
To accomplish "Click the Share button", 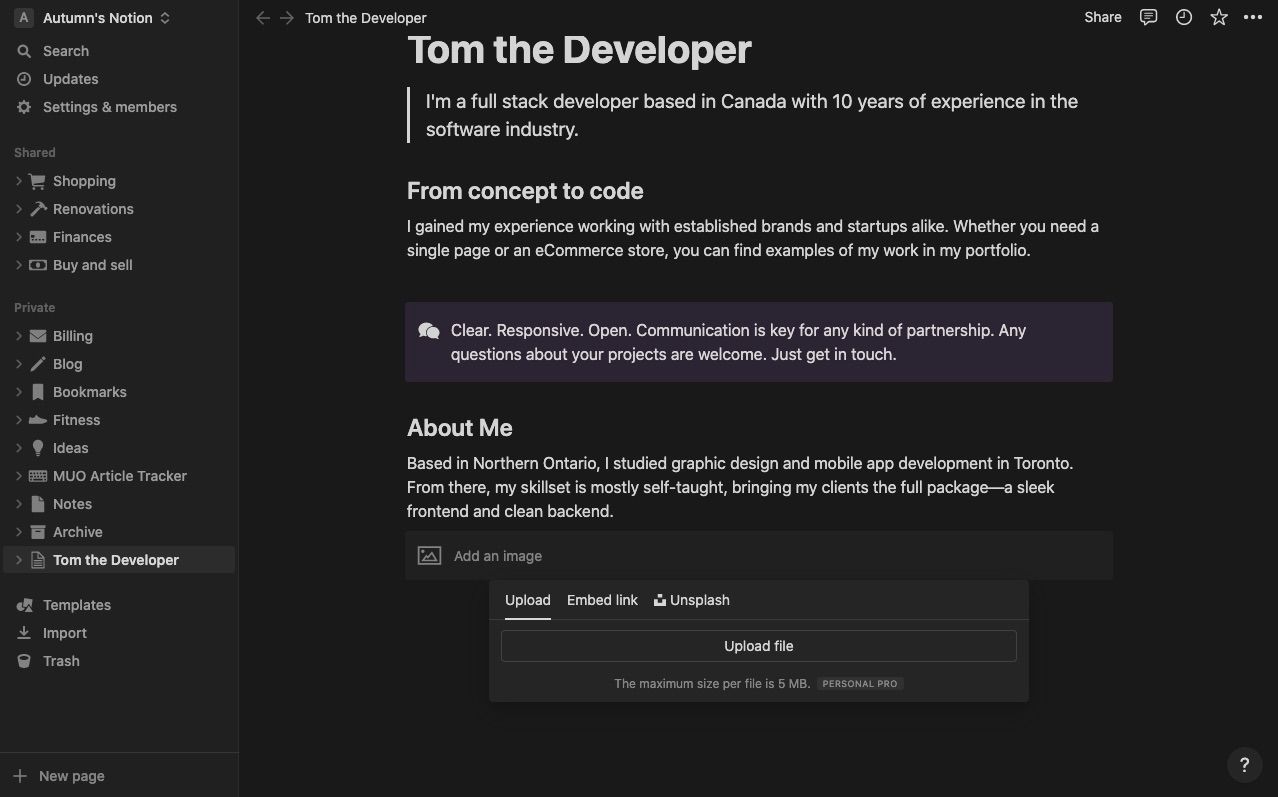I will click(1102, 17).
